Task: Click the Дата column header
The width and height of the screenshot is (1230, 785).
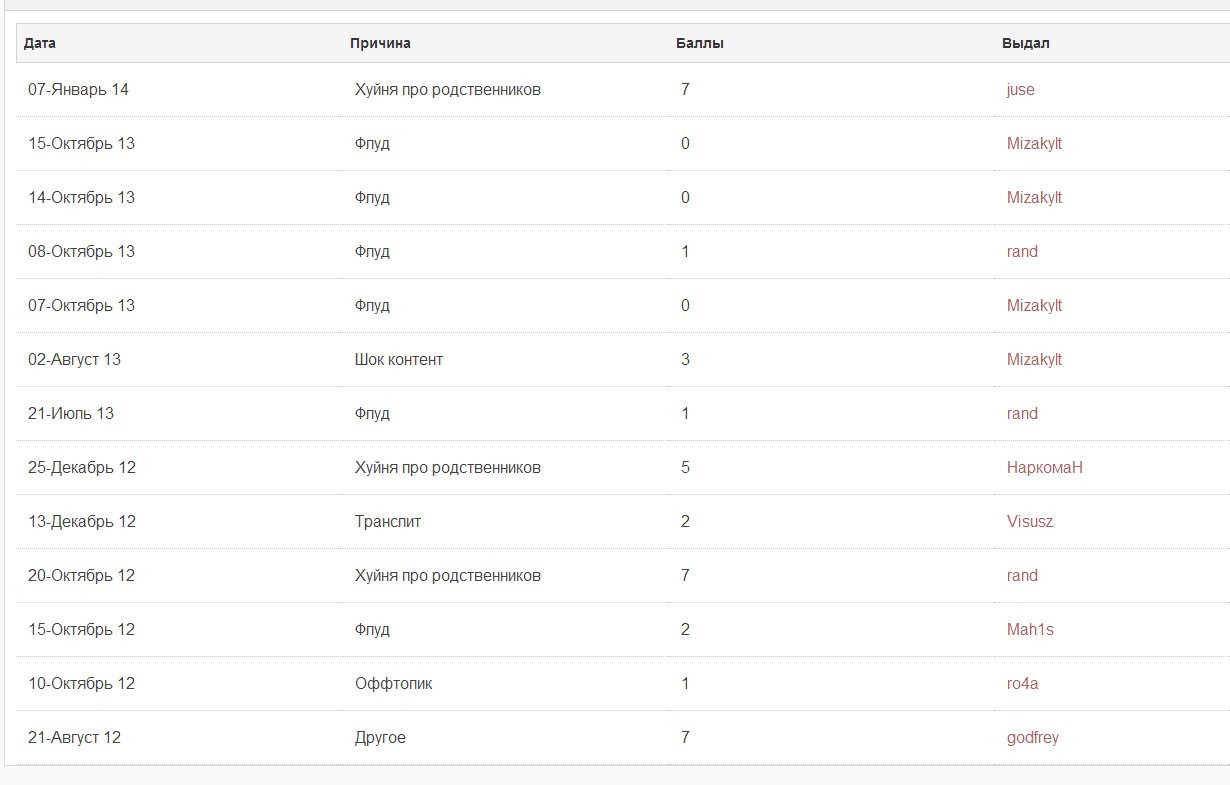Action: coord(39,44)
